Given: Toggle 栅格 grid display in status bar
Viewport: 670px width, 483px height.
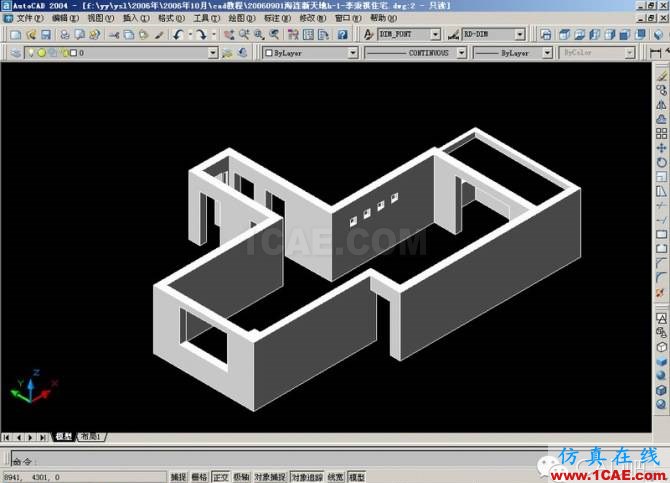Looking at the screenshot, I should [x=199, y=477].
